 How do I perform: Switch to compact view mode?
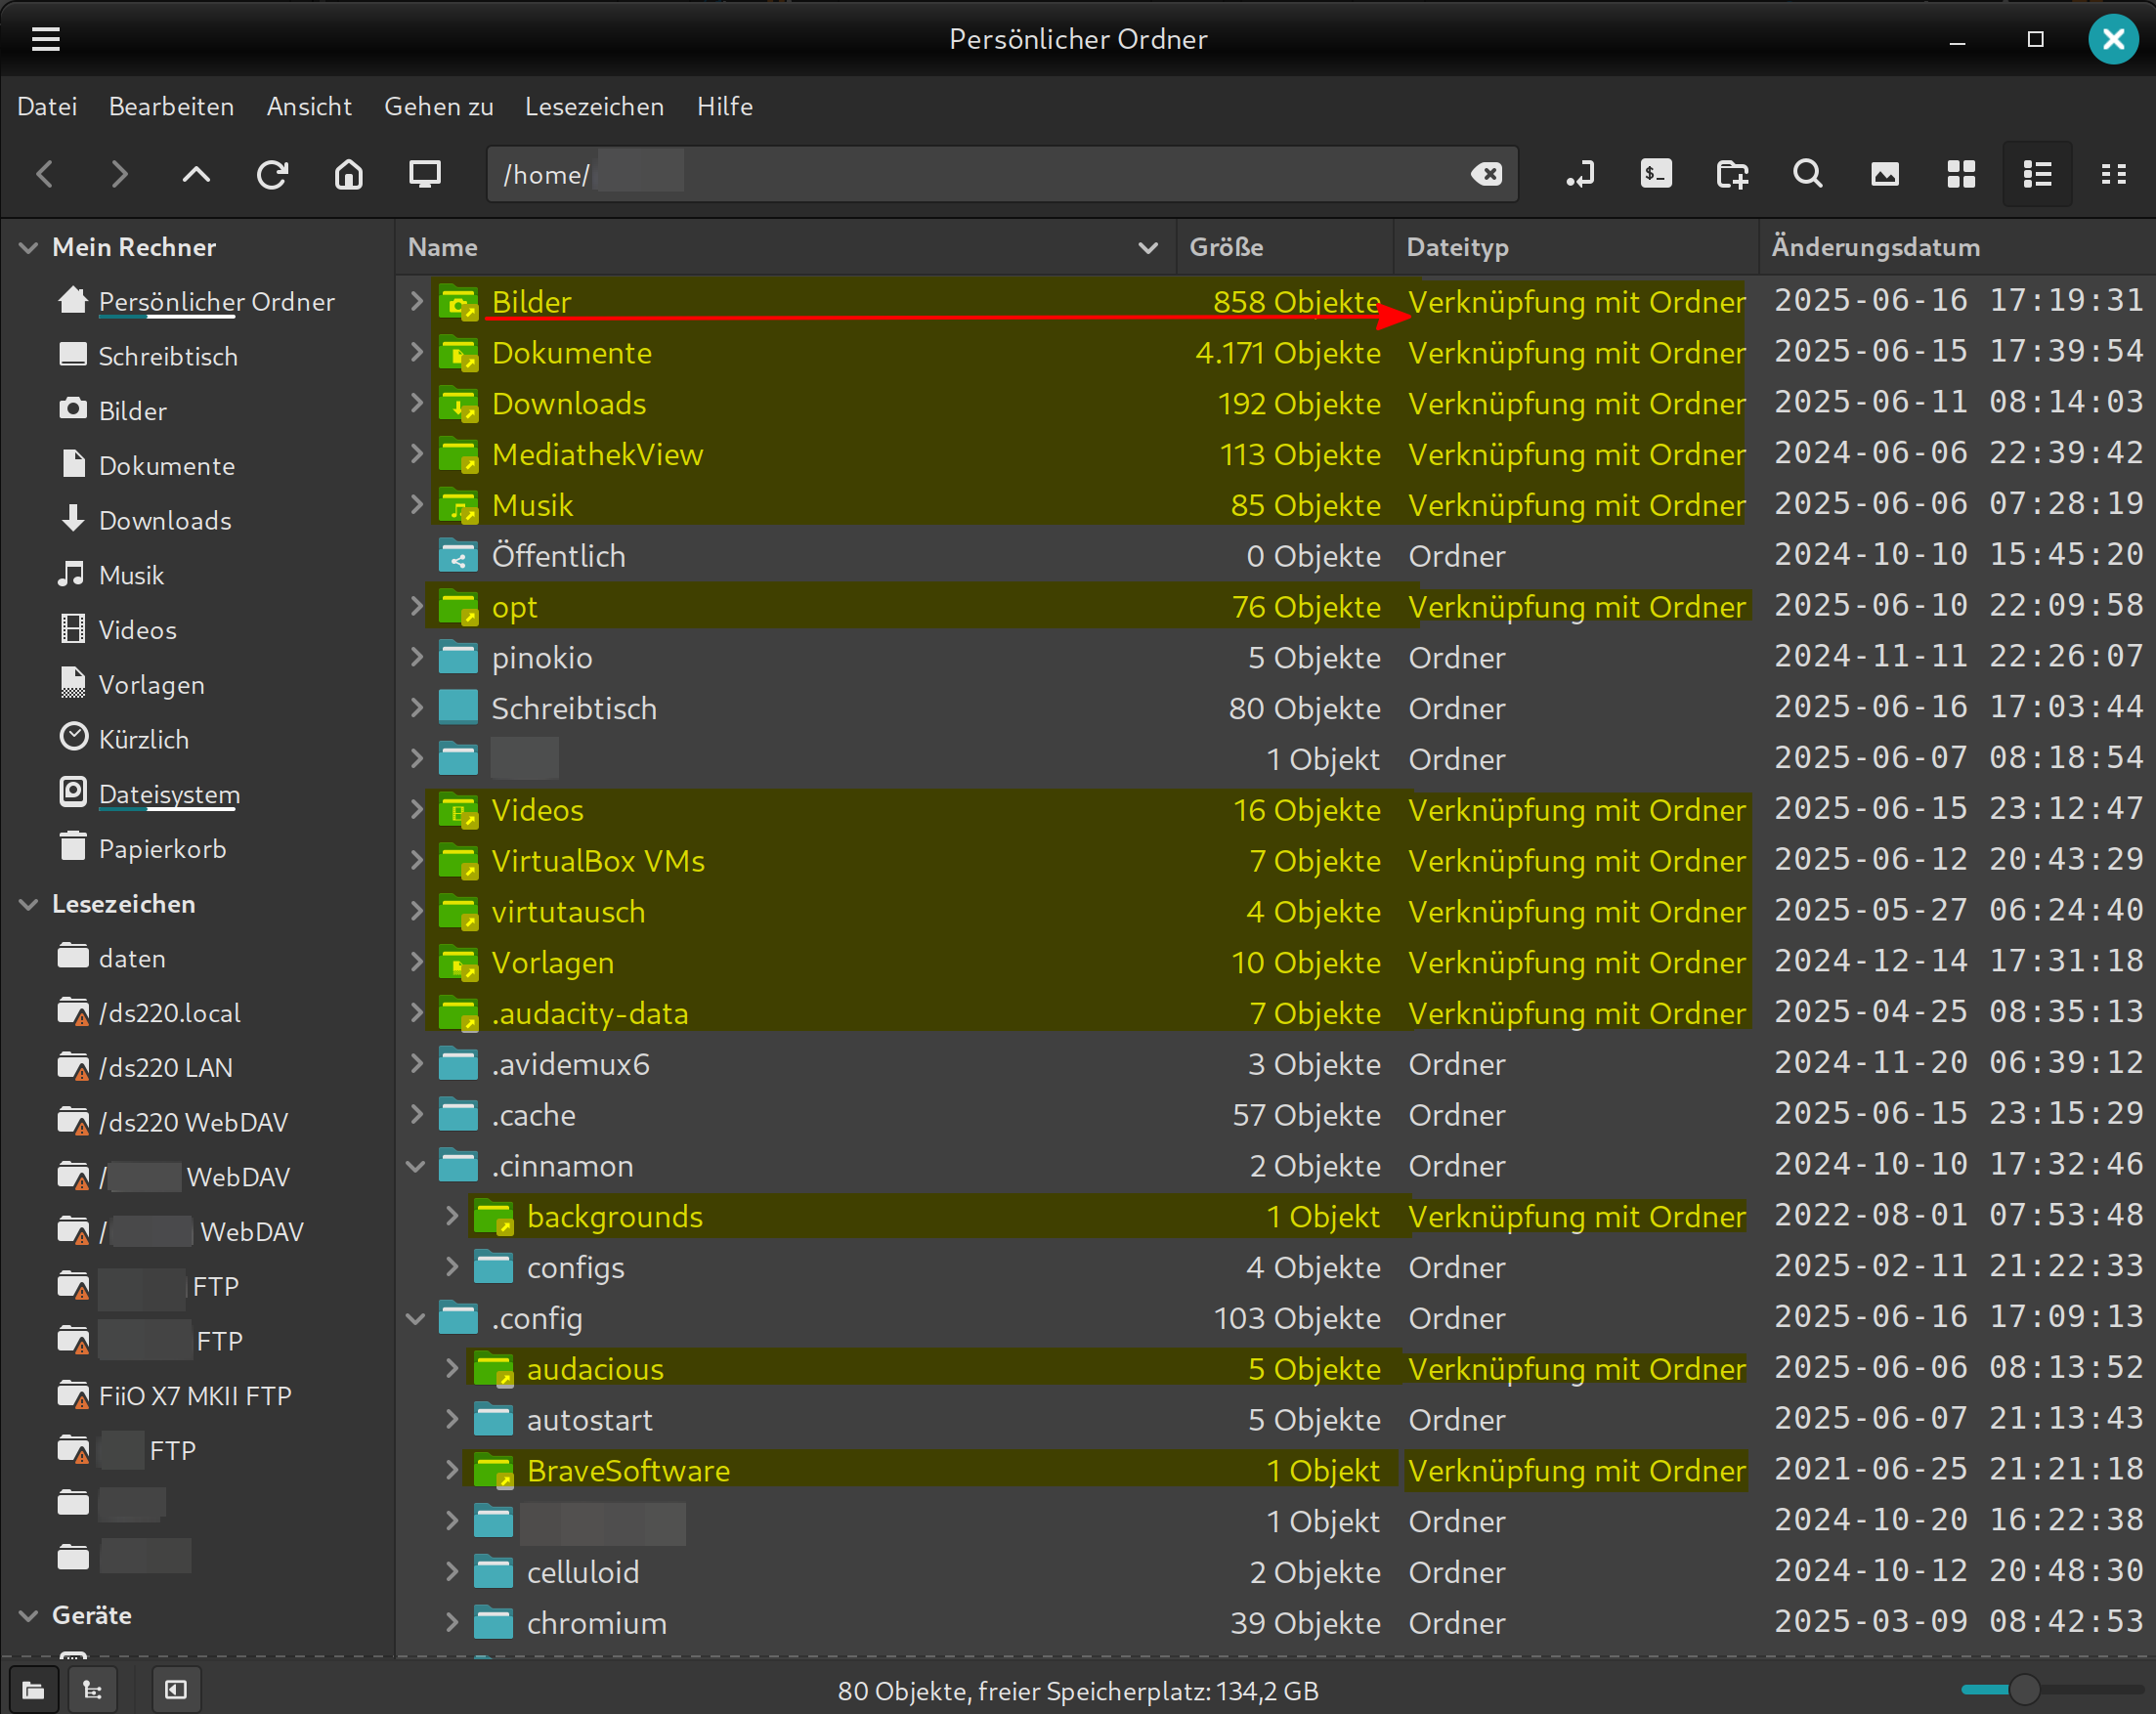pyautogui.click(x=2113, y=174)
